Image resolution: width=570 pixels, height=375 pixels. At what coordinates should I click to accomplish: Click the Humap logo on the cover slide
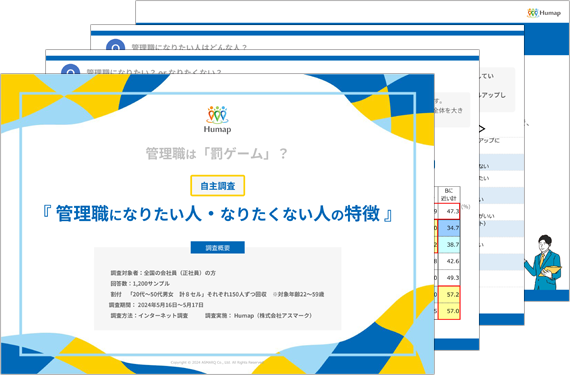217,120
